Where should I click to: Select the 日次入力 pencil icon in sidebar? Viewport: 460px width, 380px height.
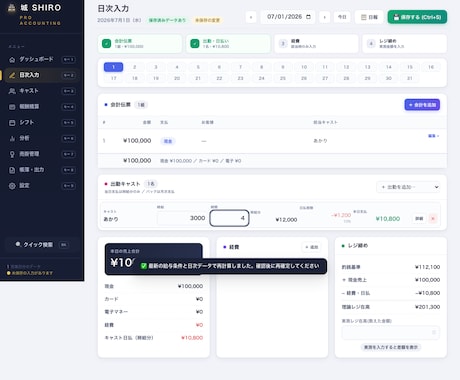[x=12, y=75]
